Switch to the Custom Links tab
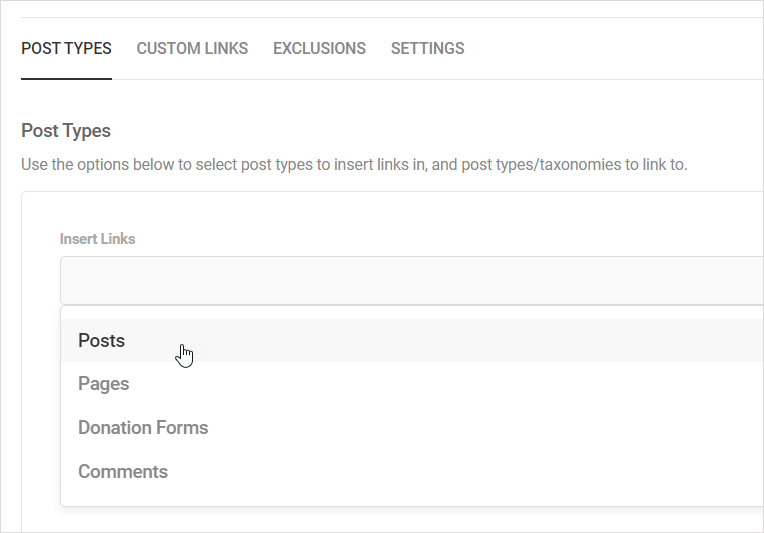This screenshot has height=533, width=764. 192,48
